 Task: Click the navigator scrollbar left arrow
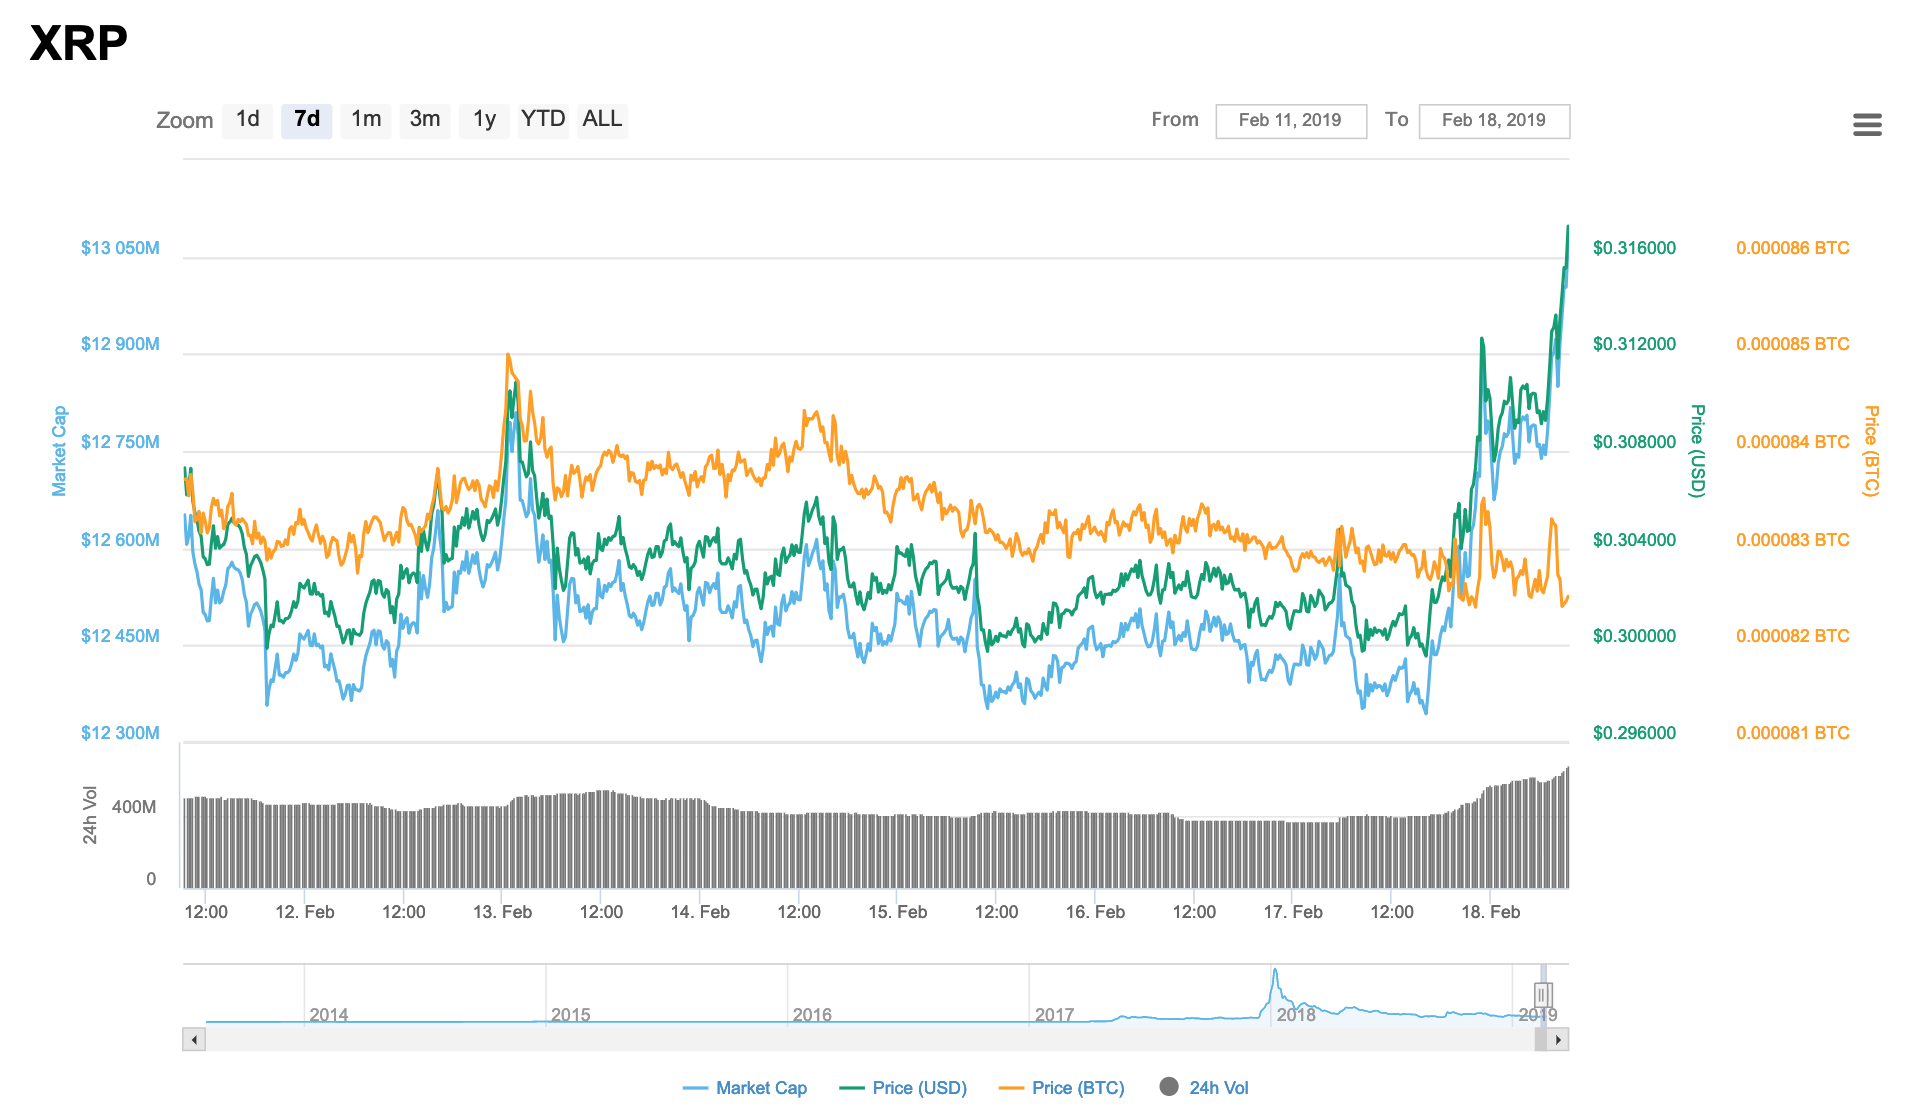194,1040
